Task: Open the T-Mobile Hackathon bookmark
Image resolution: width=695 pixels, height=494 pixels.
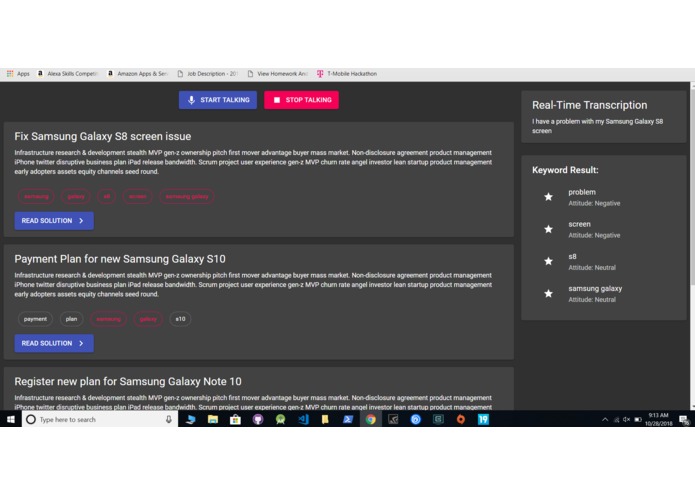Action: [347, 74]
